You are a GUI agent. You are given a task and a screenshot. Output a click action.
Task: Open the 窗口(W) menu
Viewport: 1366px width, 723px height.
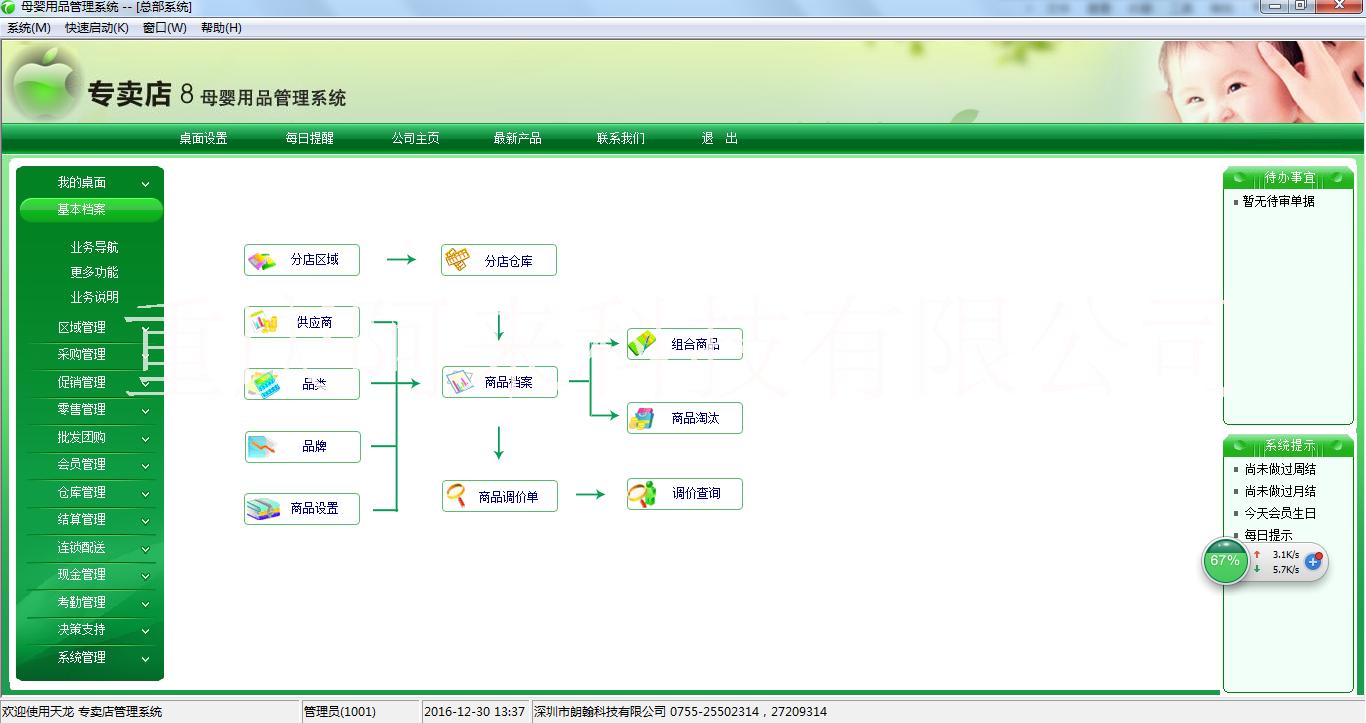pos(165,28)
